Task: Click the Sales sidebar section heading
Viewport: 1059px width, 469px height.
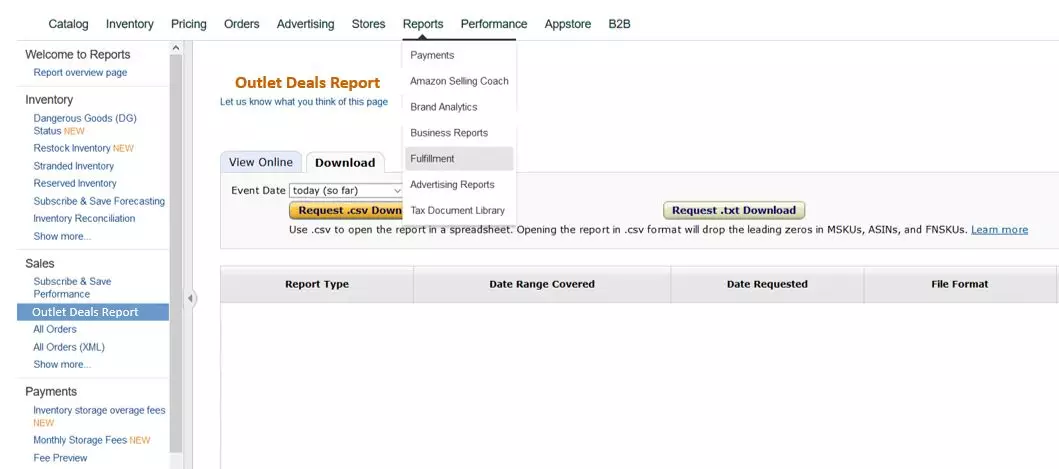Action: (x=40, y=264)
